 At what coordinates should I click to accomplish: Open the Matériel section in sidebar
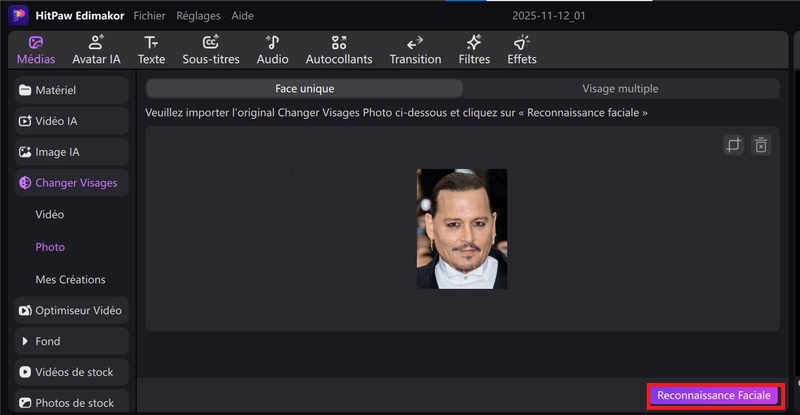(x=72, y=90)
